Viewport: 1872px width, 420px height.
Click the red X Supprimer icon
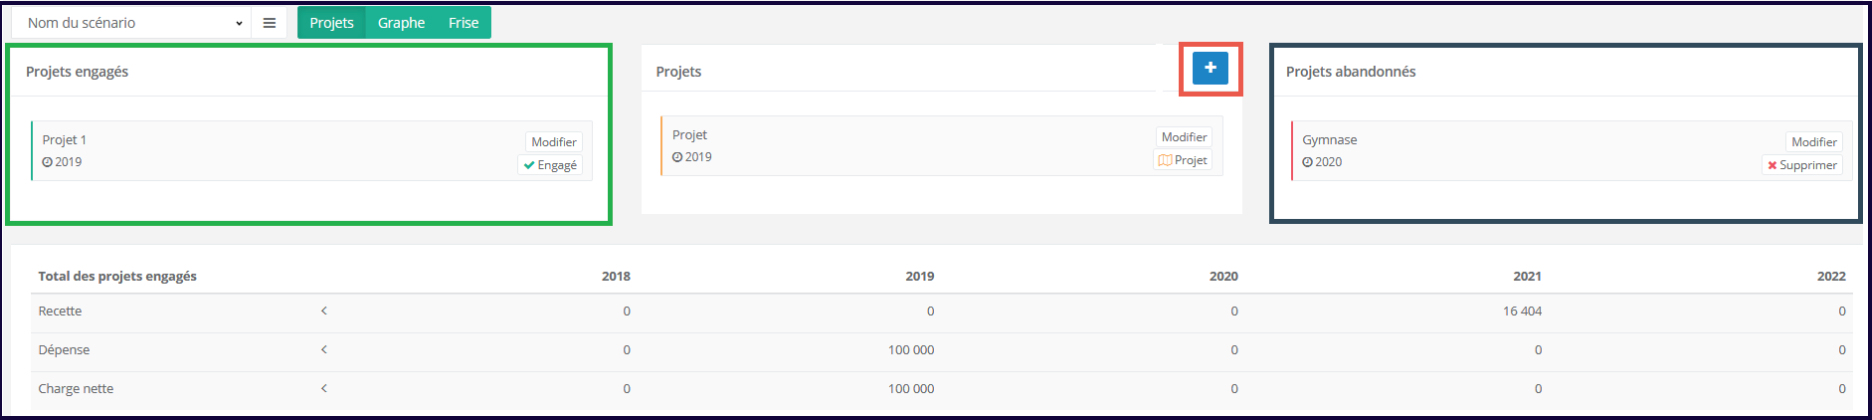pyautogui.click(x=1772, y=165)
